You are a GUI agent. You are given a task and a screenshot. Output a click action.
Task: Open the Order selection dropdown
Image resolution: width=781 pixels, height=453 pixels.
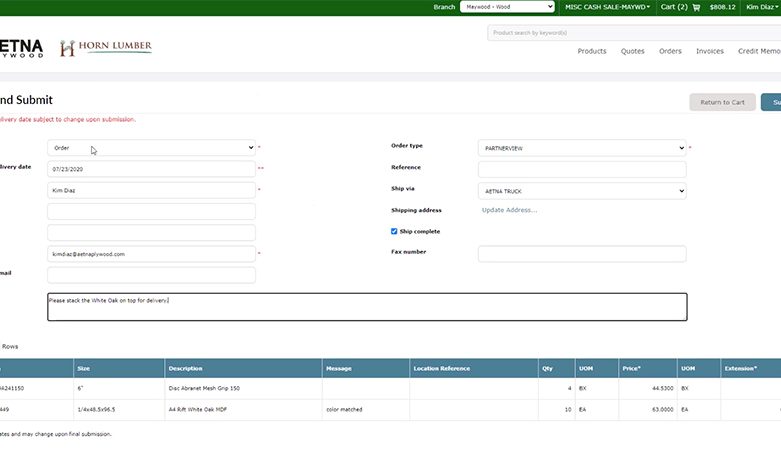coord(151,148)
